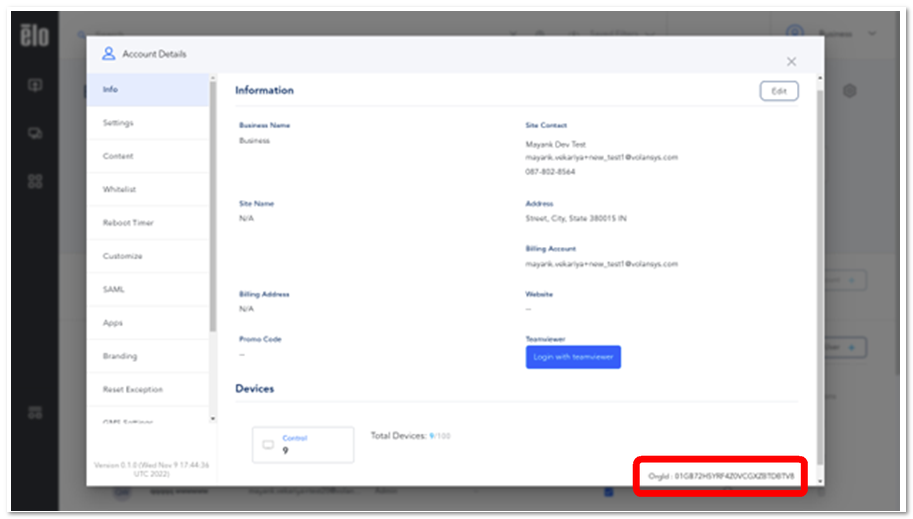Open the Branding tab
Screen dimensions: 913x519
(148, 356)
